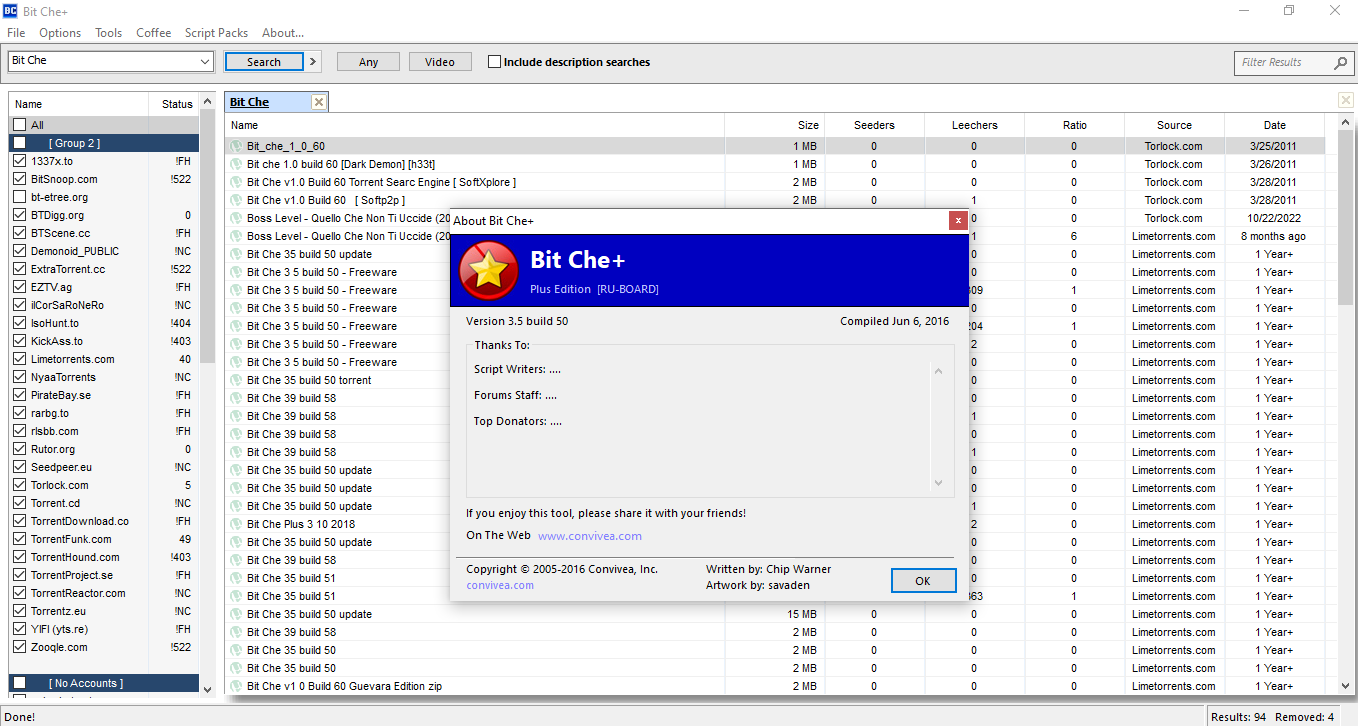
Task: Open the convivea.com copyright link
Action: pyautogui.click(x=500, y=585)
